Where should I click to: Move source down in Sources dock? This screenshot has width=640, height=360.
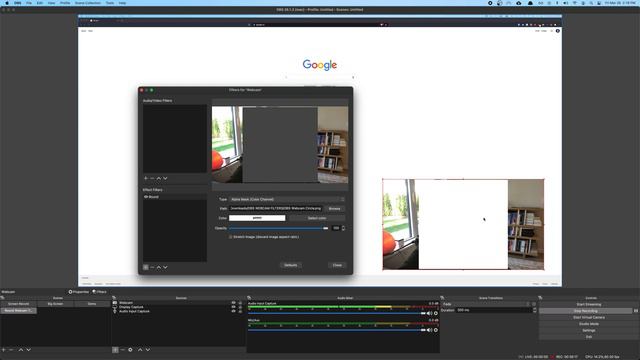[x=148, y=350]
